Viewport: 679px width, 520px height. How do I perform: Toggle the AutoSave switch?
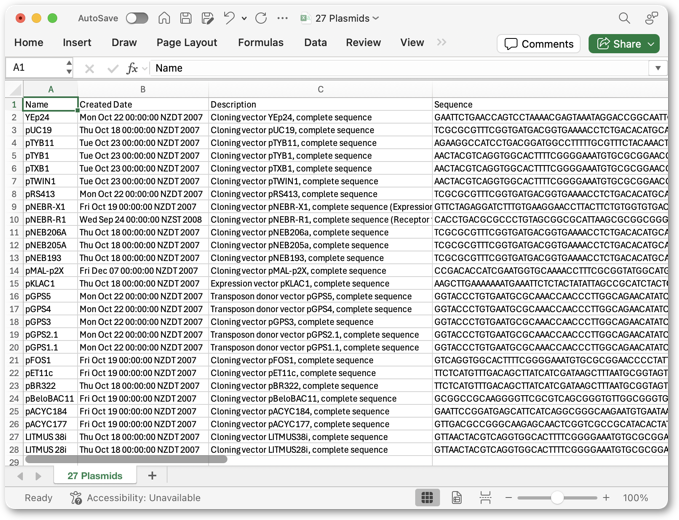[x=137, y=18]
